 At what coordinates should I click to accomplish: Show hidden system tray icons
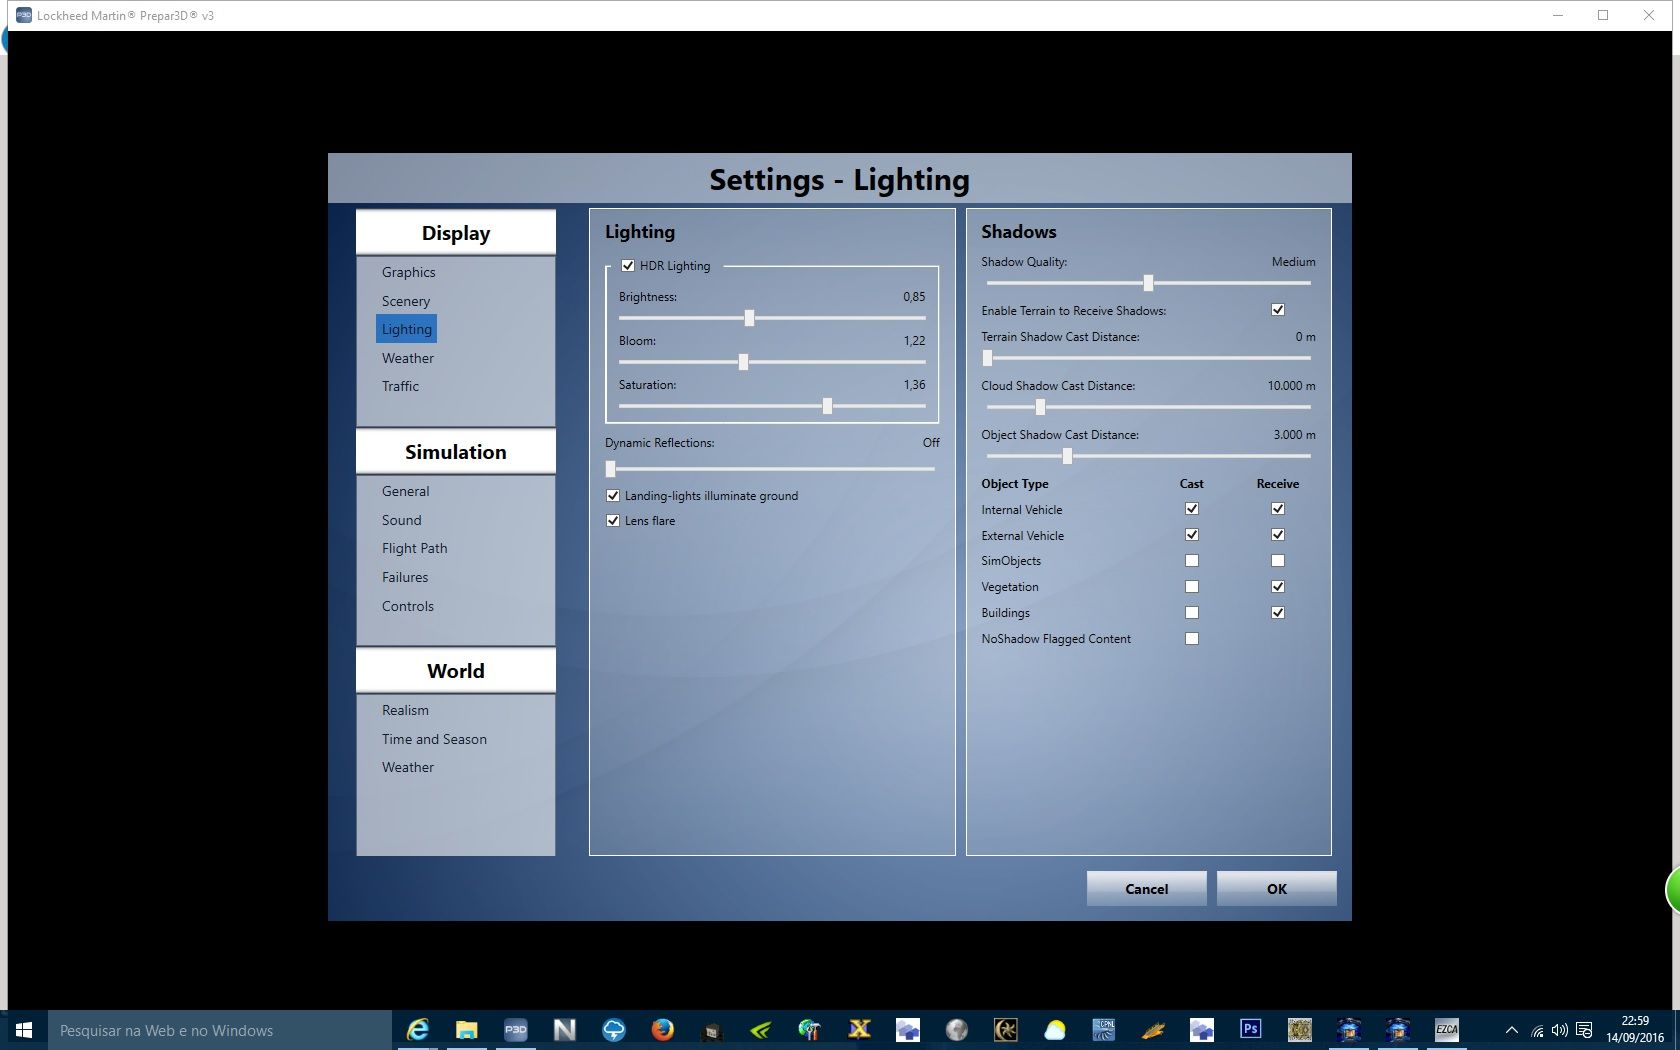tap(1512, 1030)
